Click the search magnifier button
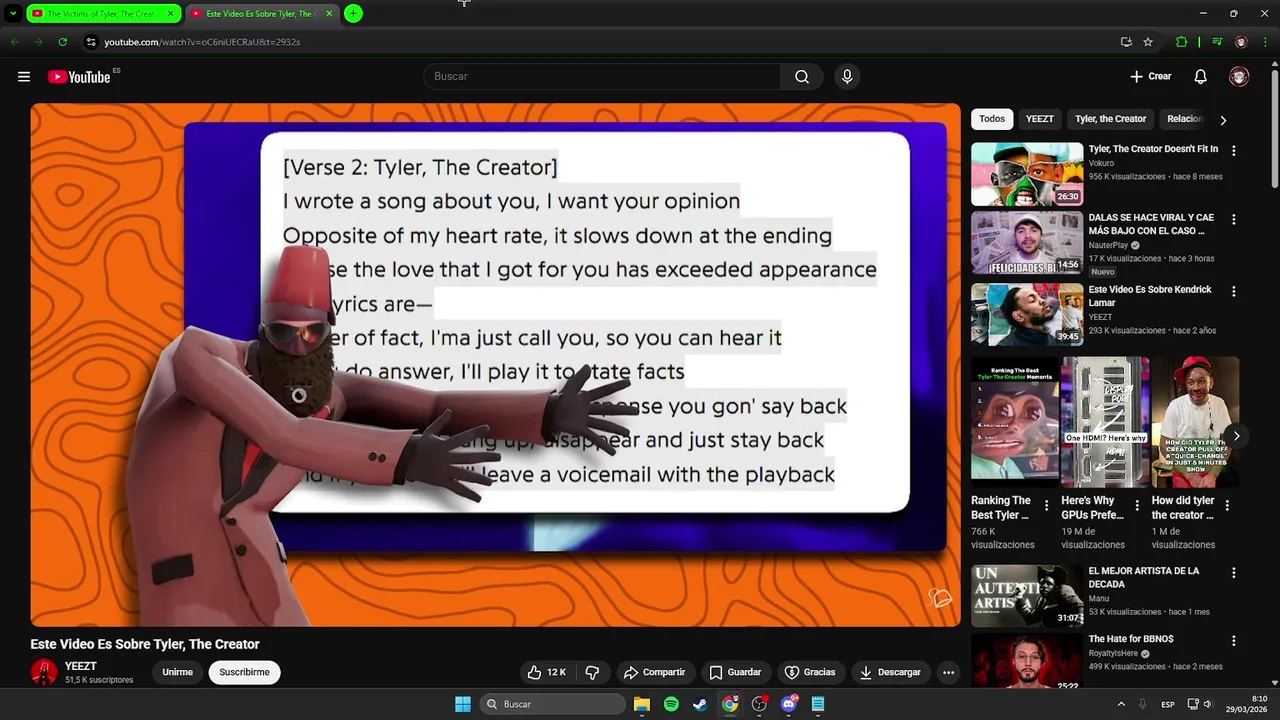 point(802,77)
